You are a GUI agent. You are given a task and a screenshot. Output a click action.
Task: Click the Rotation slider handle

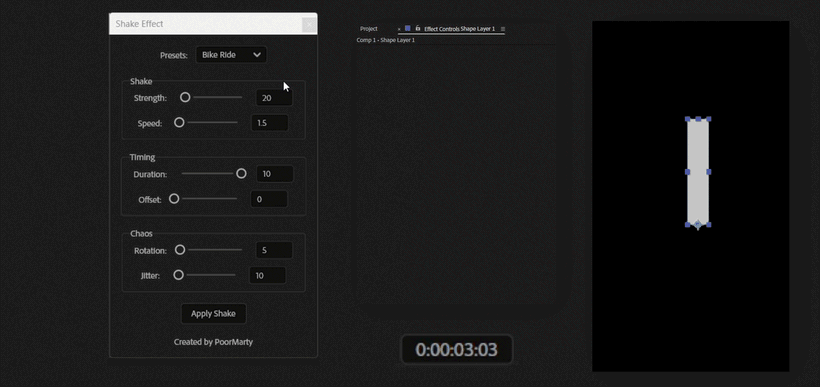[180, 250]
